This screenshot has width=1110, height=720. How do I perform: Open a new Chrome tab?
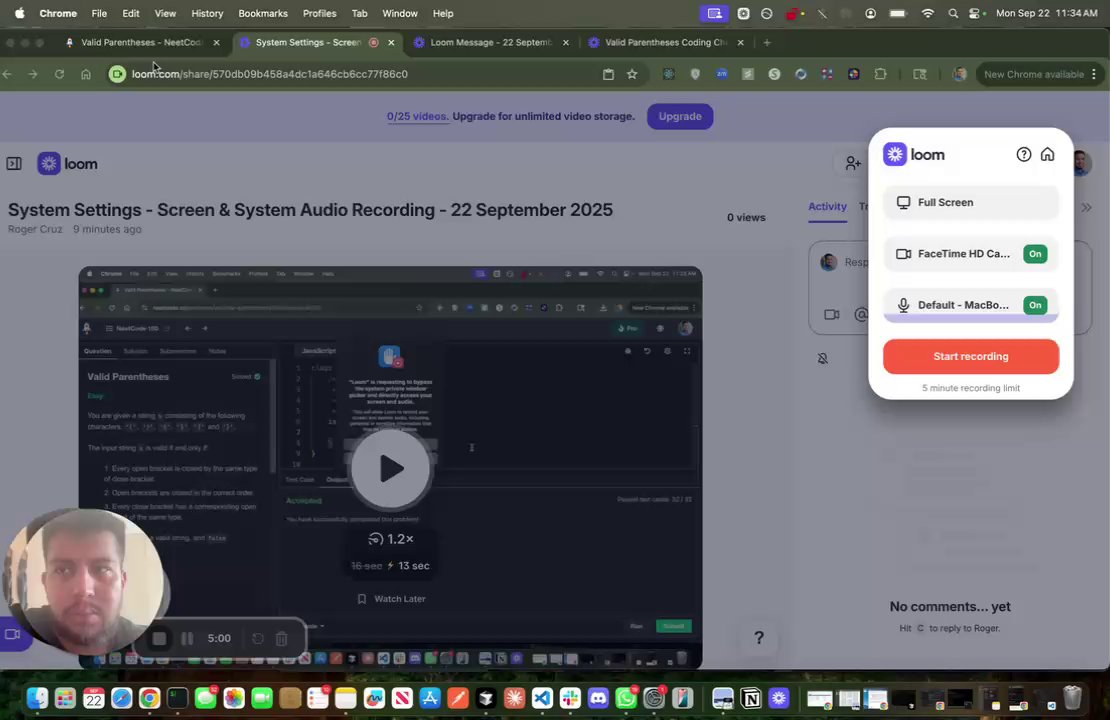(767, 42)
